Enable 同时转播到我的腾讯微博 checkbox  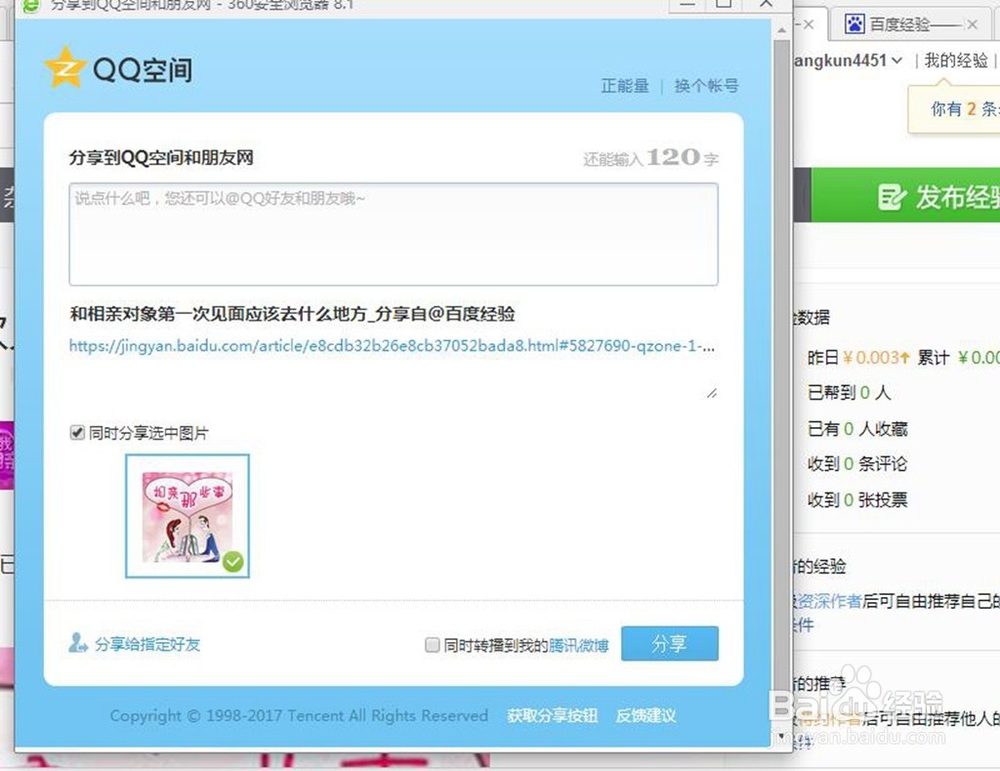tap(432, 645)
